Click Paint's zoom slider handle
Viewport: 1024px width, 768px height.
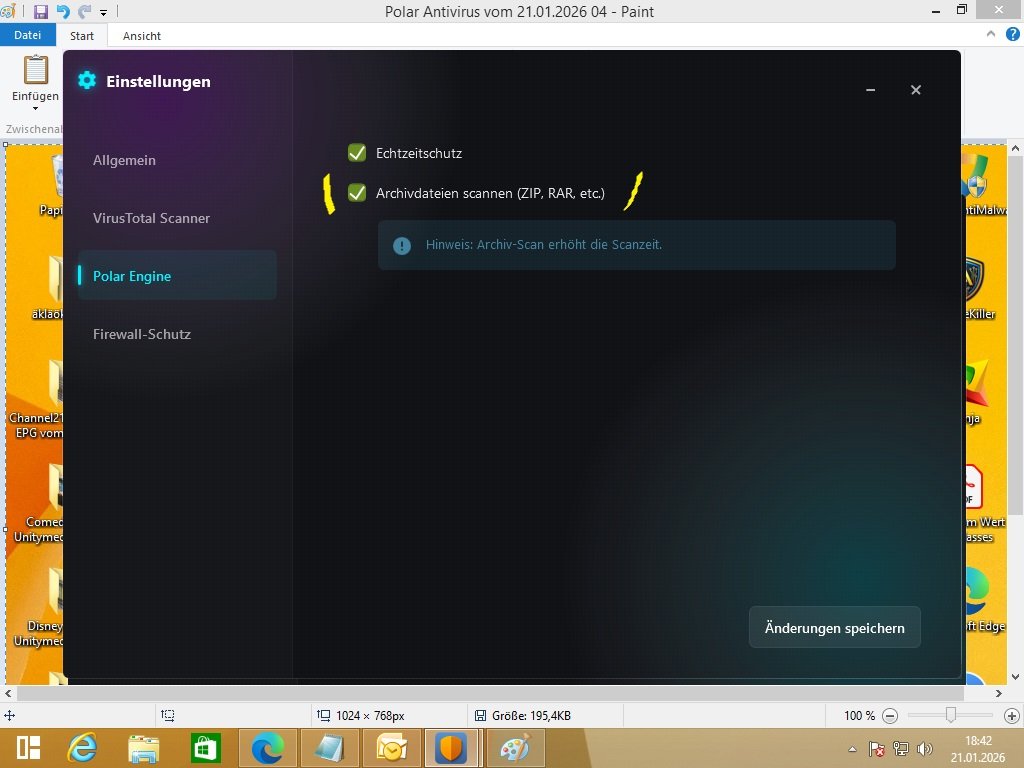point(951,716)
